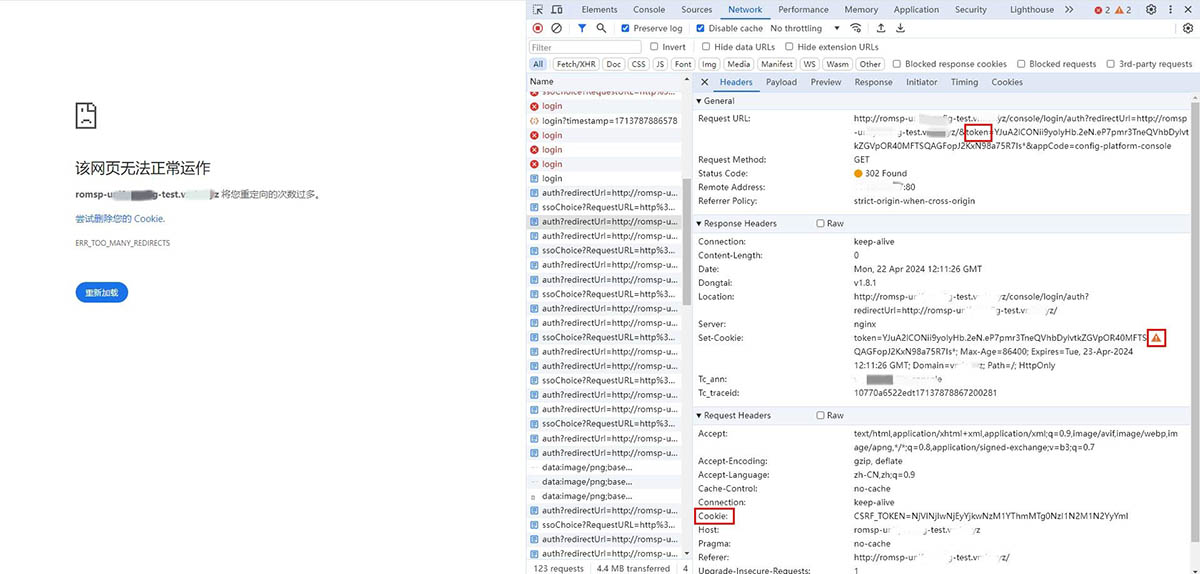Toggle the device toolbar icon
1200x574 pixels.
[x=558, y=10]
